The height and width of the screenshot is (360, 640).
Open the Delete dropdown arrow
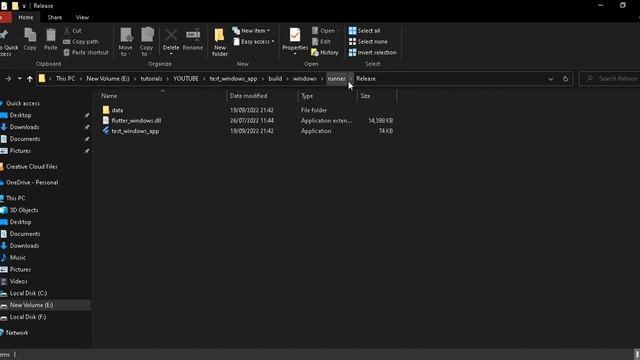pos(171,54)
